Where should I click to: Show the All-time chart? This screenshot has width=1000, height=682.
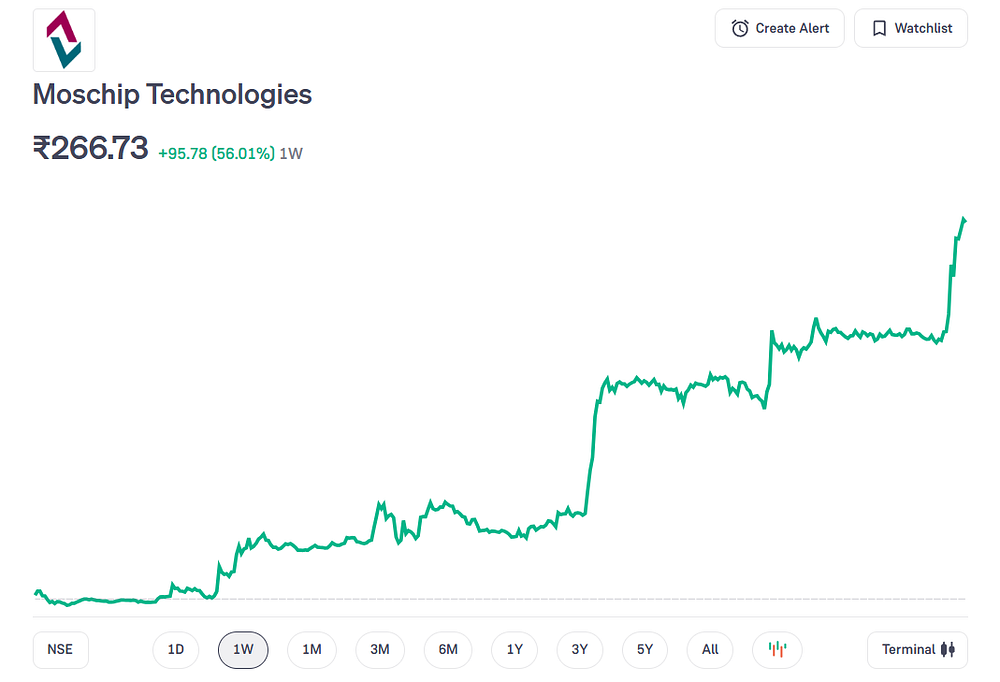[710, 649]
